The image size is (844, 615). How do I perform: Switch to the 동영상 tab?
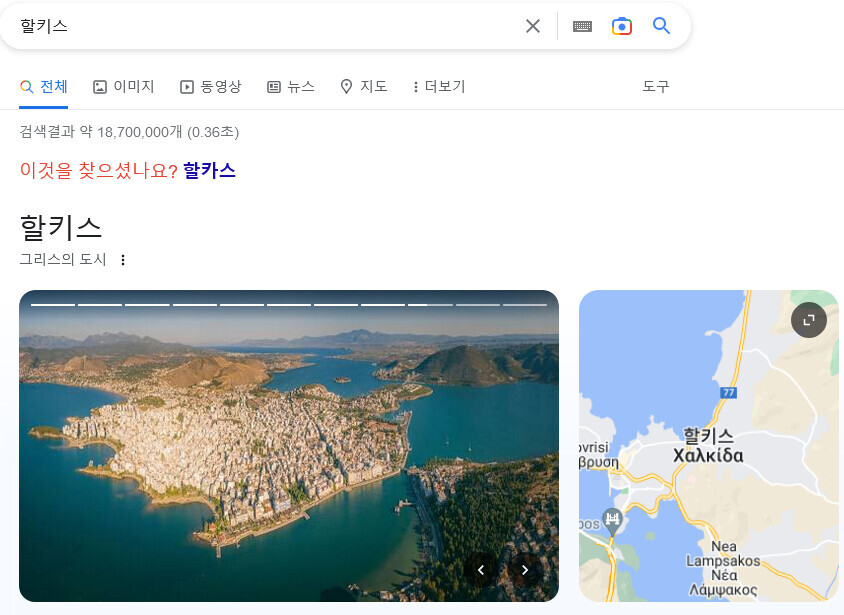coord(211,87)
